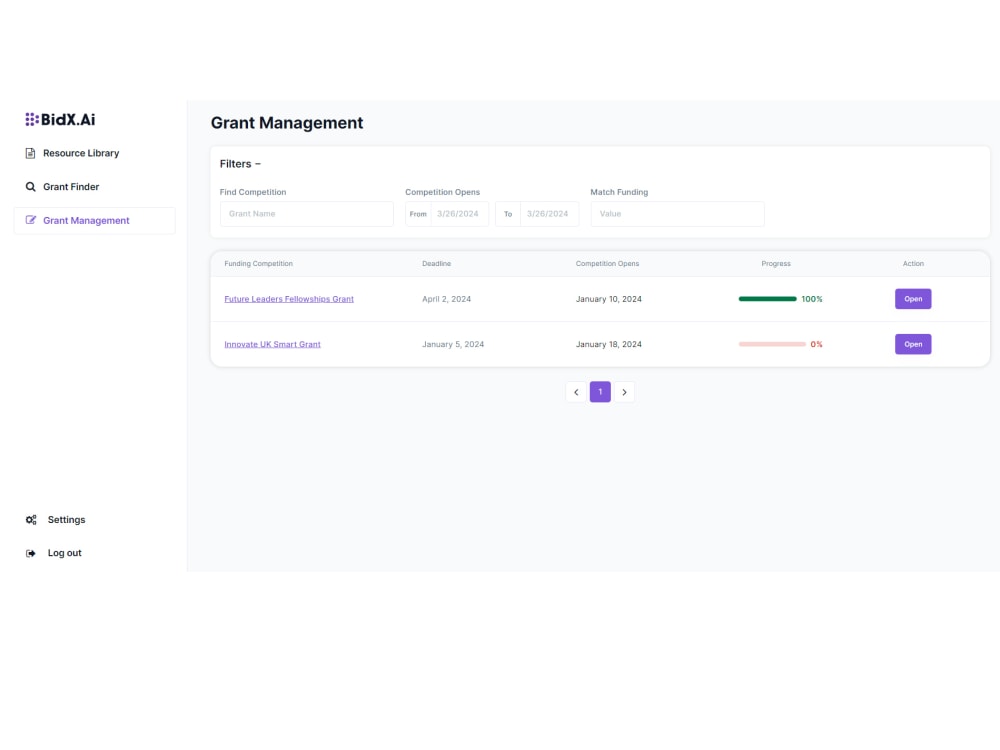Click the Resource Library document icon
The width and height of the screenshot is (1000, 750).
[30, 153]
